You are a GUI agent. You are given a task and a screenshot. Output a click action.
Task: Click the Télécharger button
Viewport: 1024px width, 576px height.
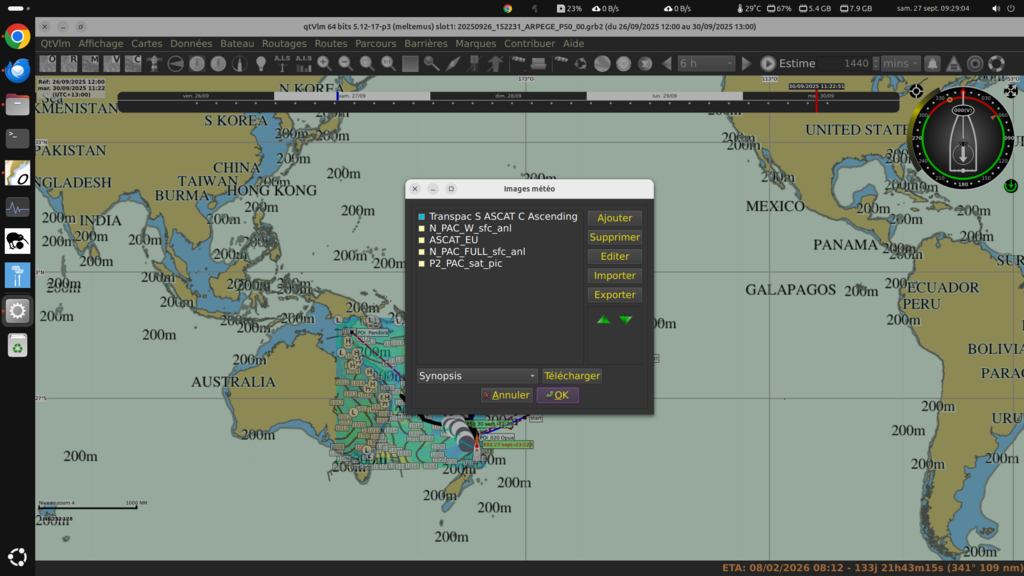[x=572, y=376]
